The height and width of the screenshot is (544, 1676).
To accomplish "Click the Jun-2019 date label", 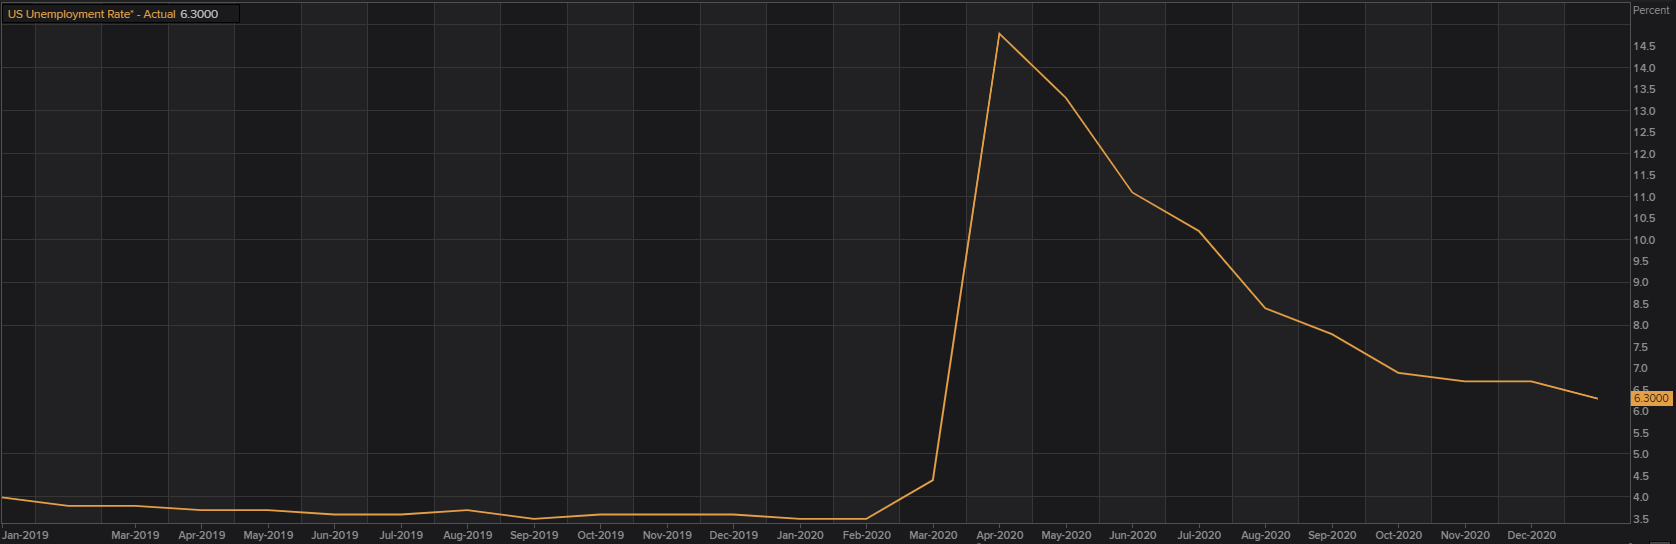I will point(335,535).
